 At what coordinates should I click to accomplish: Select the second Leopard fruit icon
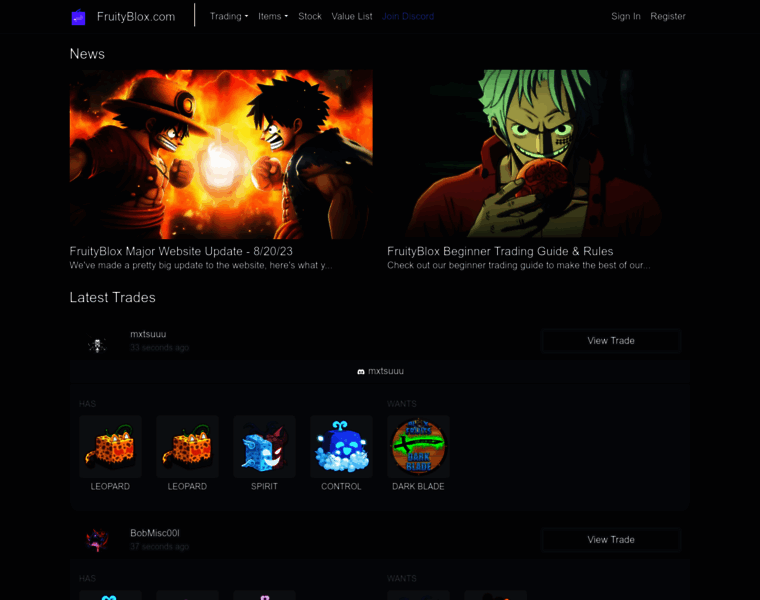[187, 446]
